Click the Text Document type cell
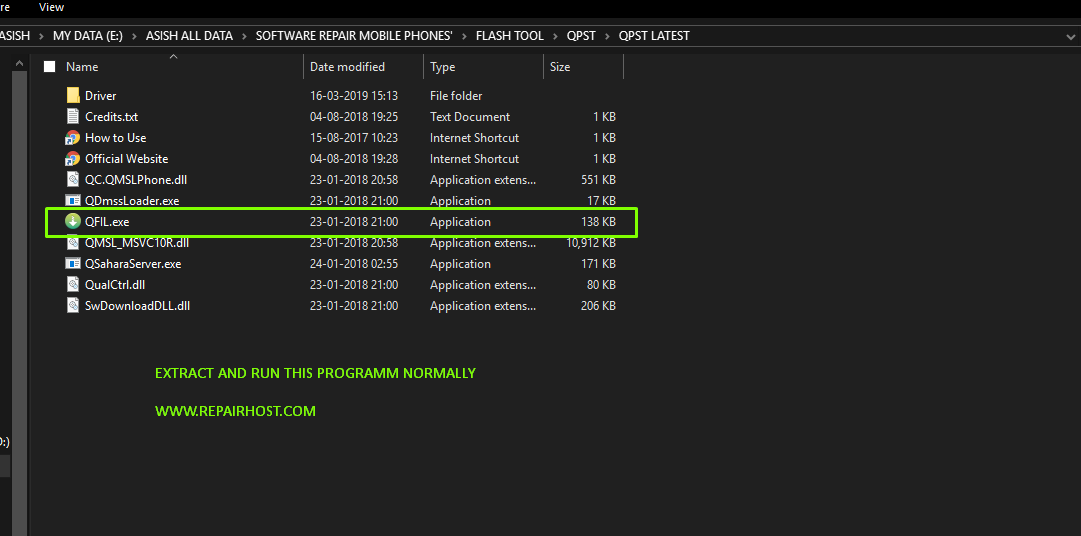The width and height of the screenshot is (1081, 536). (x=470, y=117)
